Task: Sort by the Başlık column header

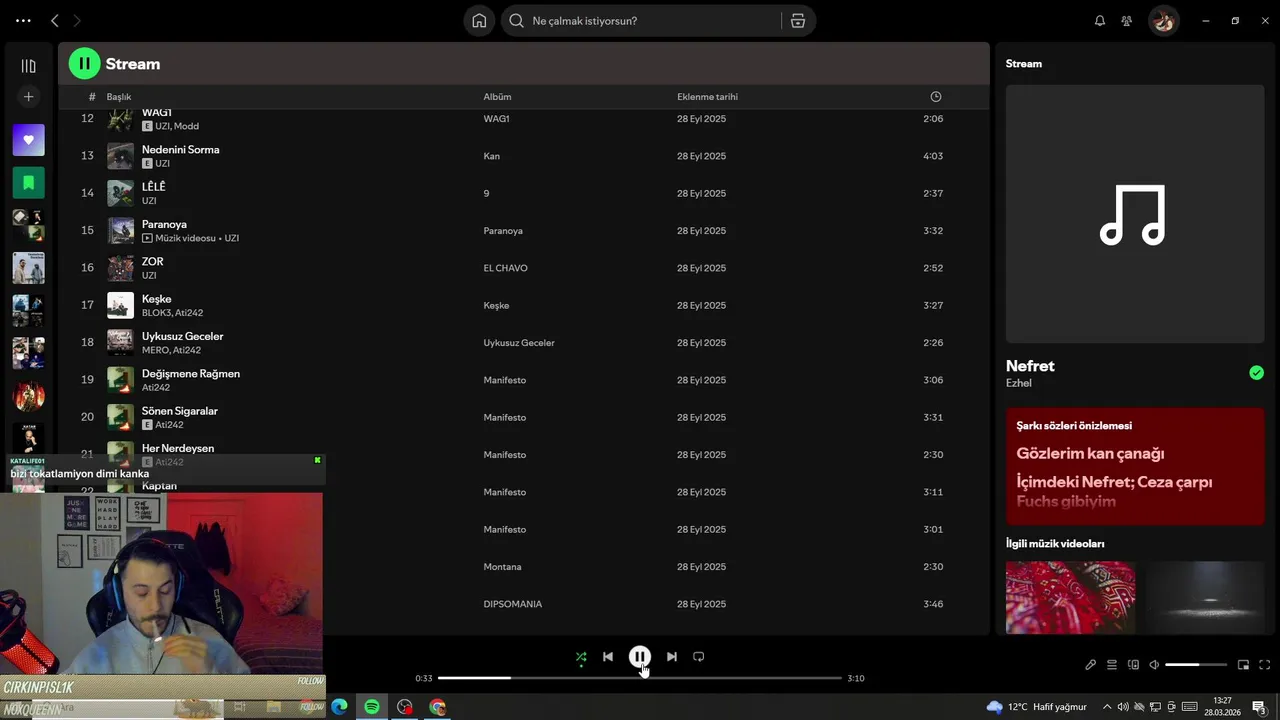Action: [119, 97]
